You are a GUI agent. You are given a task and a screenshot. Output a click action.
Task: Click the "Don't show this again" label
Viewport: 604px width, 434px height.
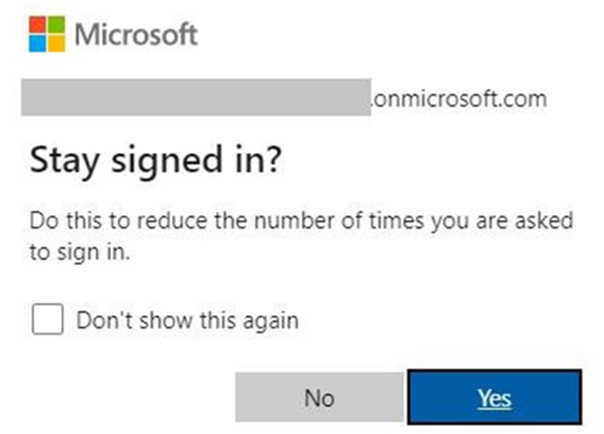pos(187,321)
